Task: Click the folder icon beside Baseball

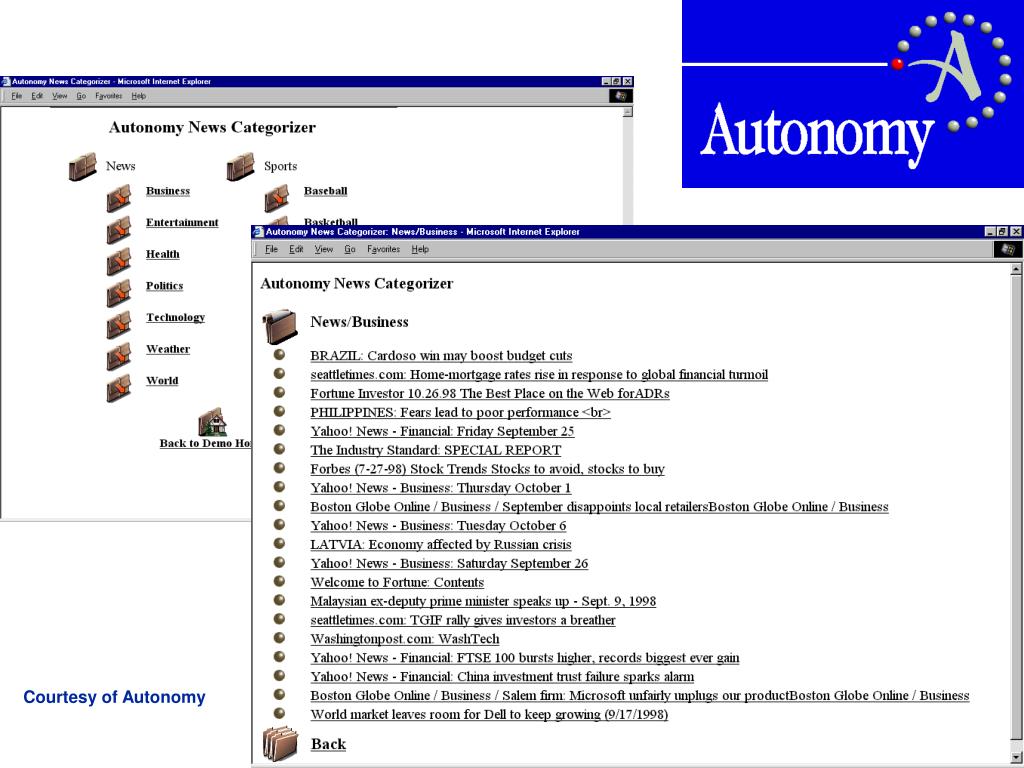Action: click(x=277, y=199)
